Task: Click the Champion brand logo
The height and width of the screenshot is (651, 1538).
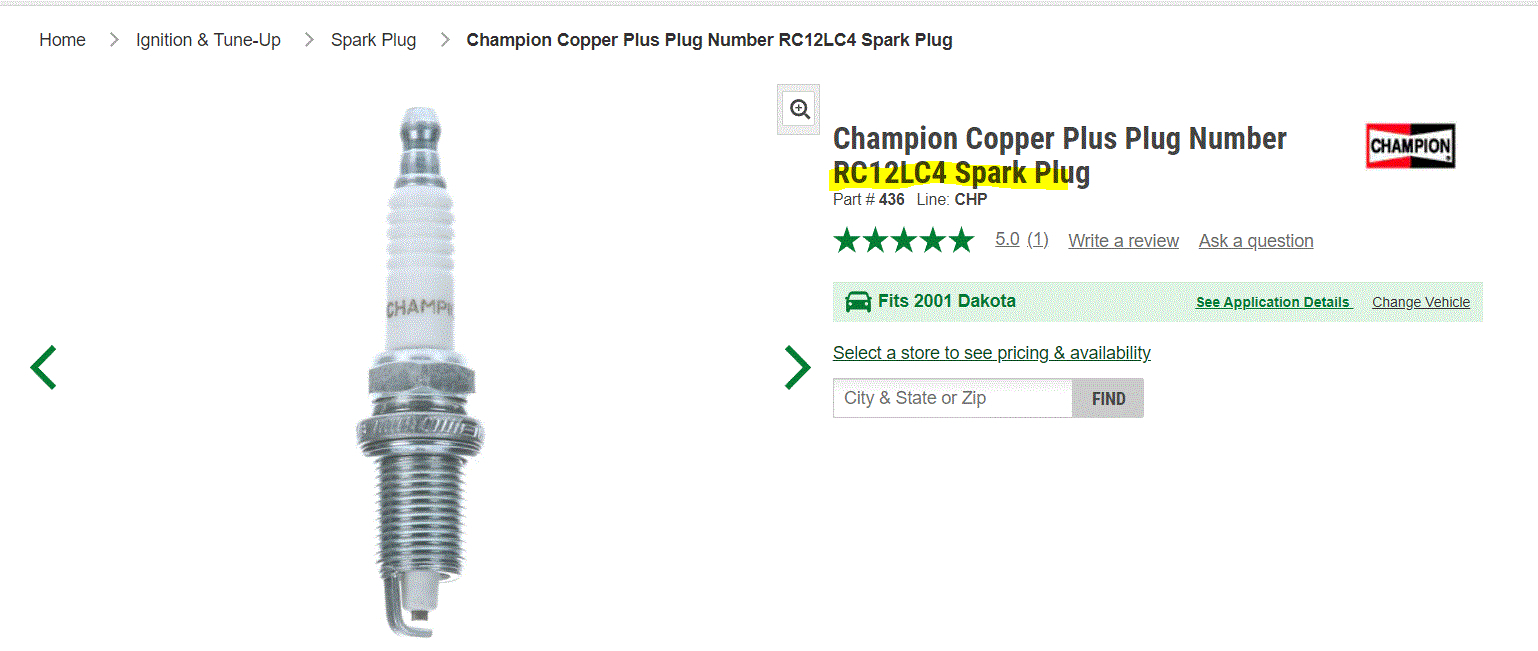Action: click(x=1410, y=146)
